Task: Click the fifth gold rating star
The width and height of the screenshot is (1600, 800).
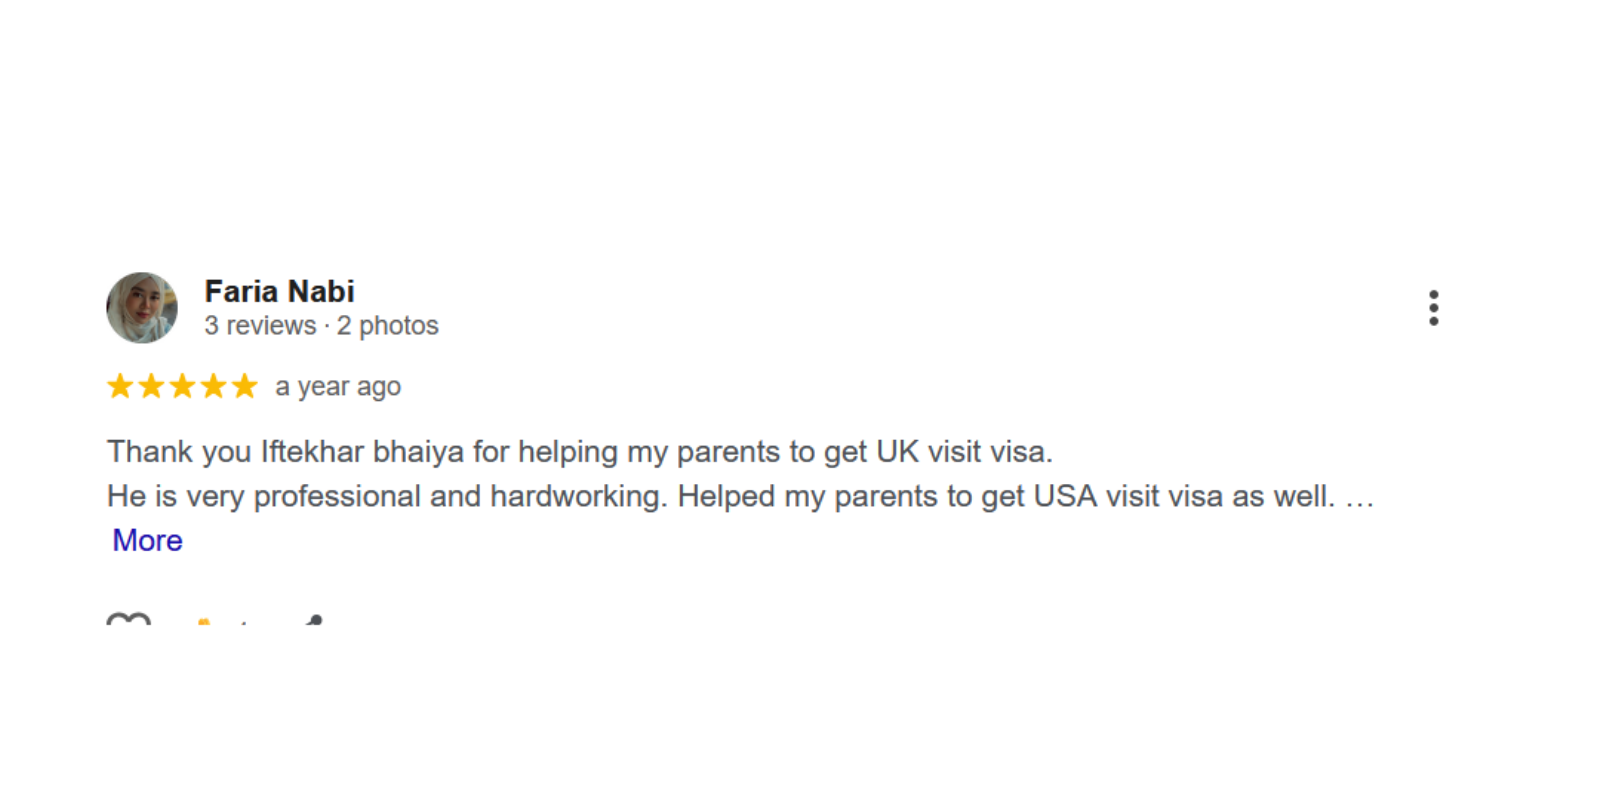Action: tap(244, 386)
